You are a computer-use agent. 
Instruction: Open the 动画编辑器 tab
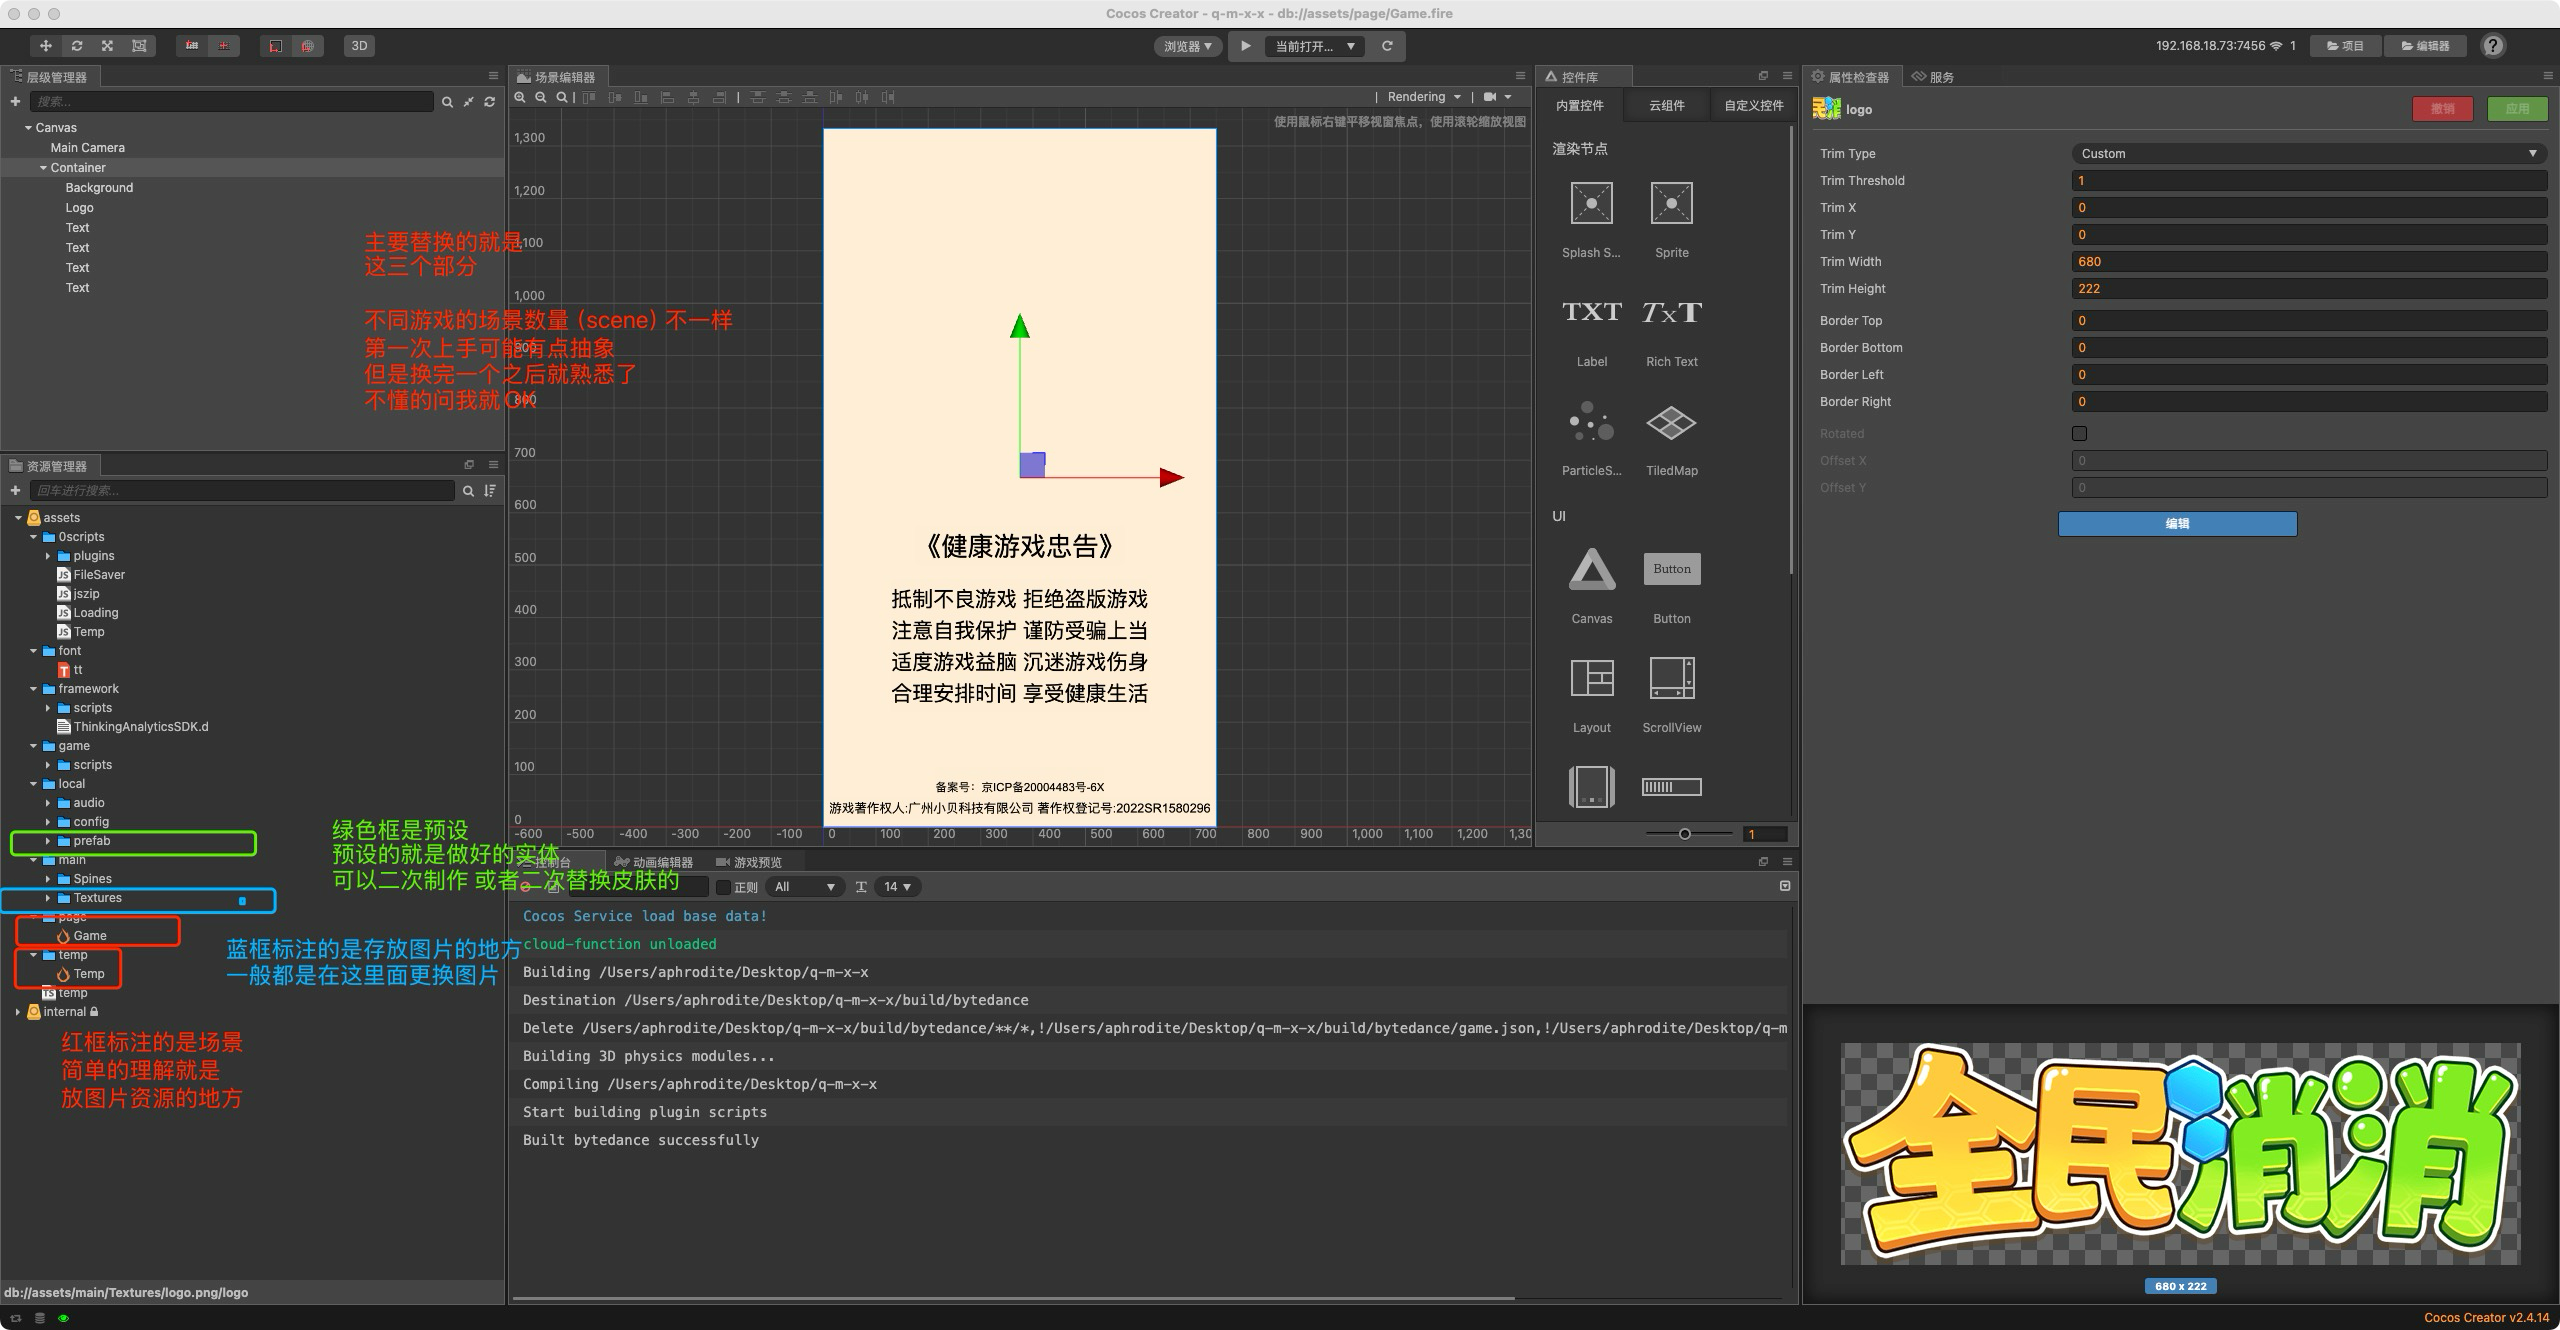tap(654, 862)
